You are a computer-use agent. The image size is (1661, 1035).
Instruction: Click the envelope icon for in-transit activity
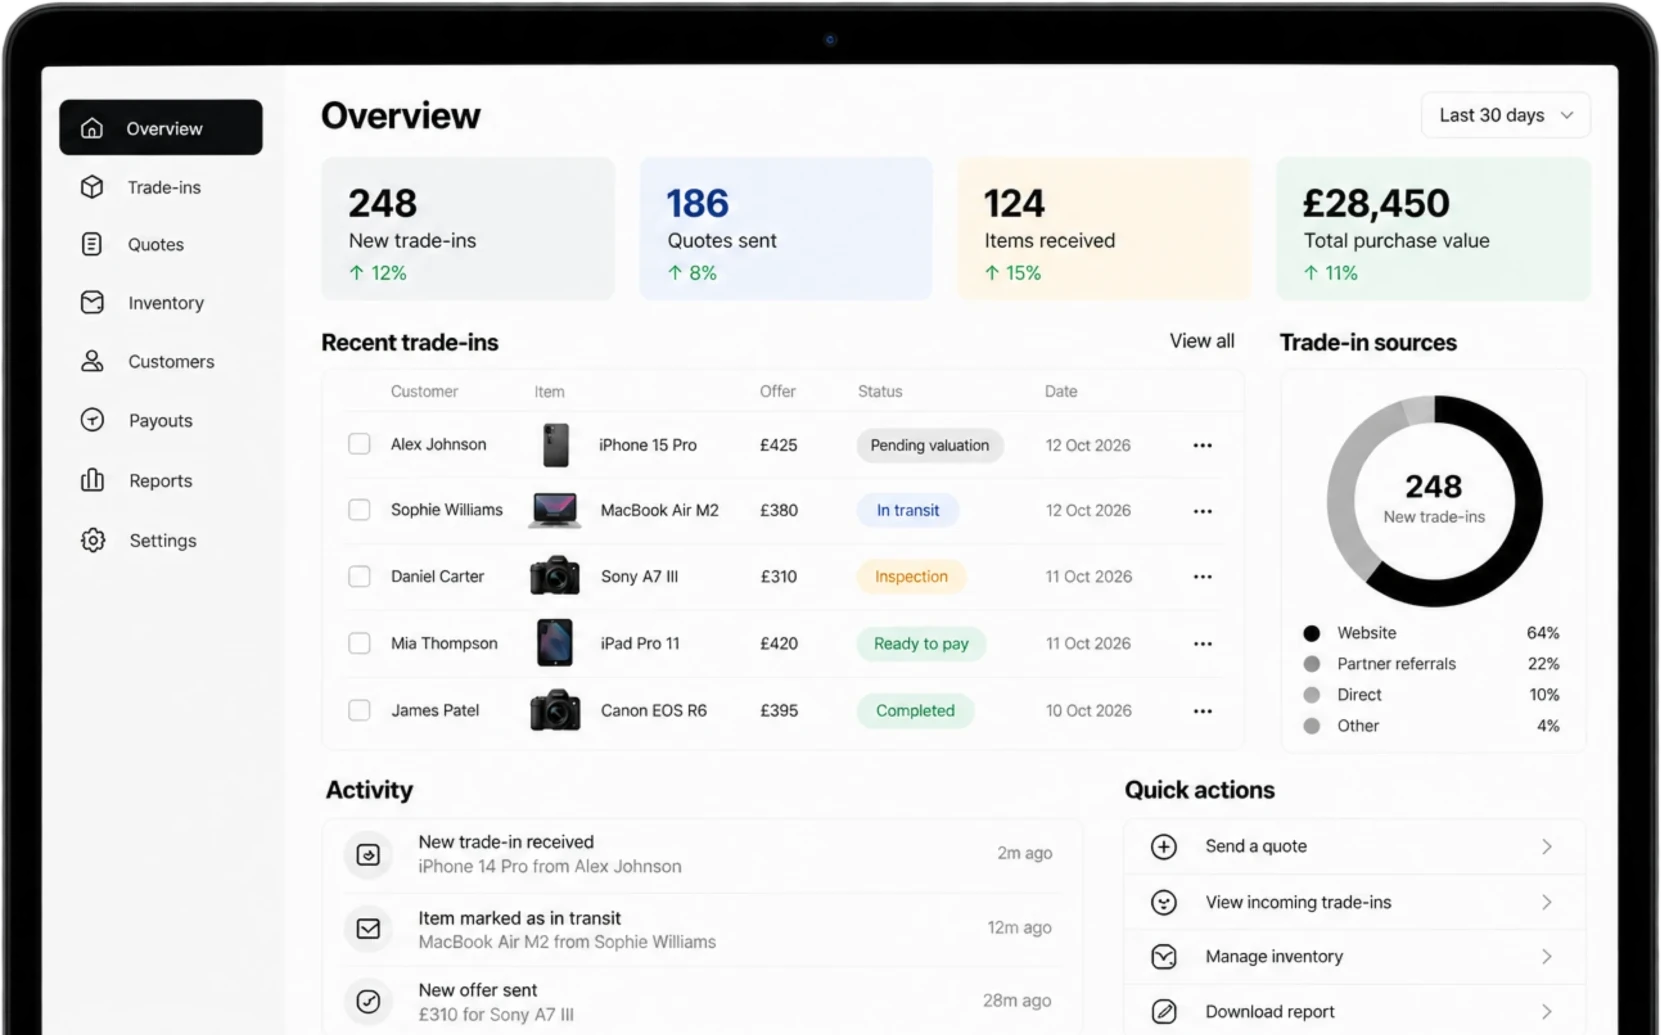coord(368,929)
